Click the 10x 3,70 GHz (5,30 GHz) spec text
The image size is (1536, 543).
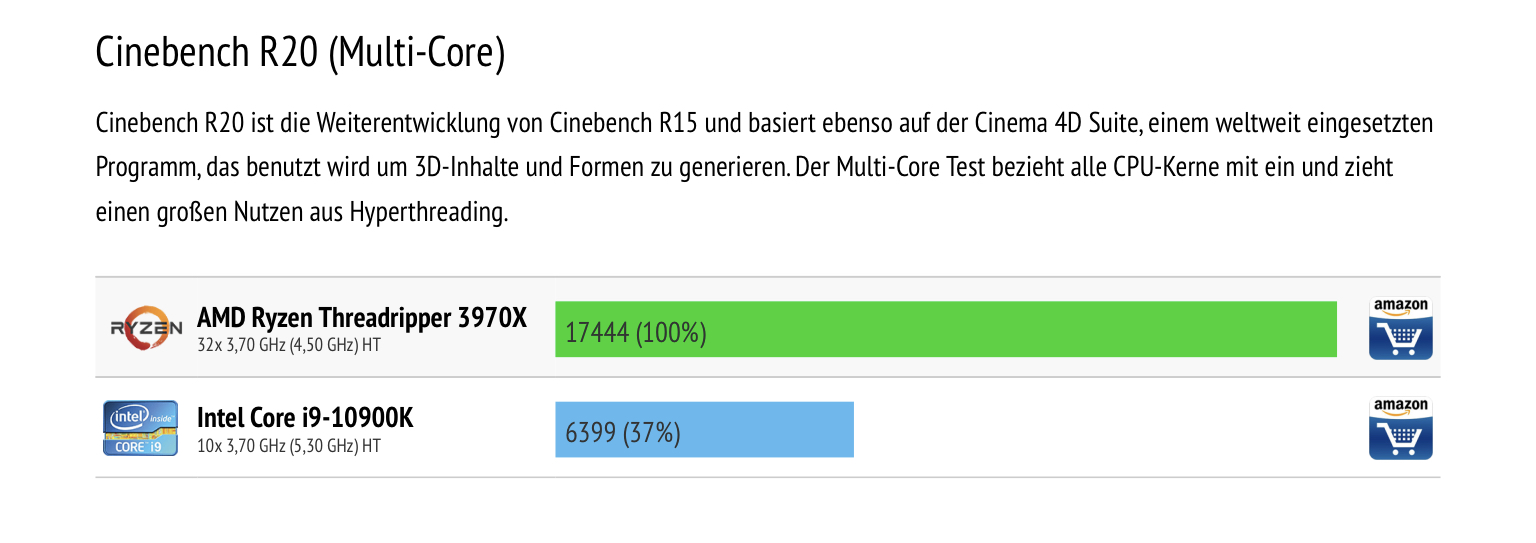[x=289, y=445]
